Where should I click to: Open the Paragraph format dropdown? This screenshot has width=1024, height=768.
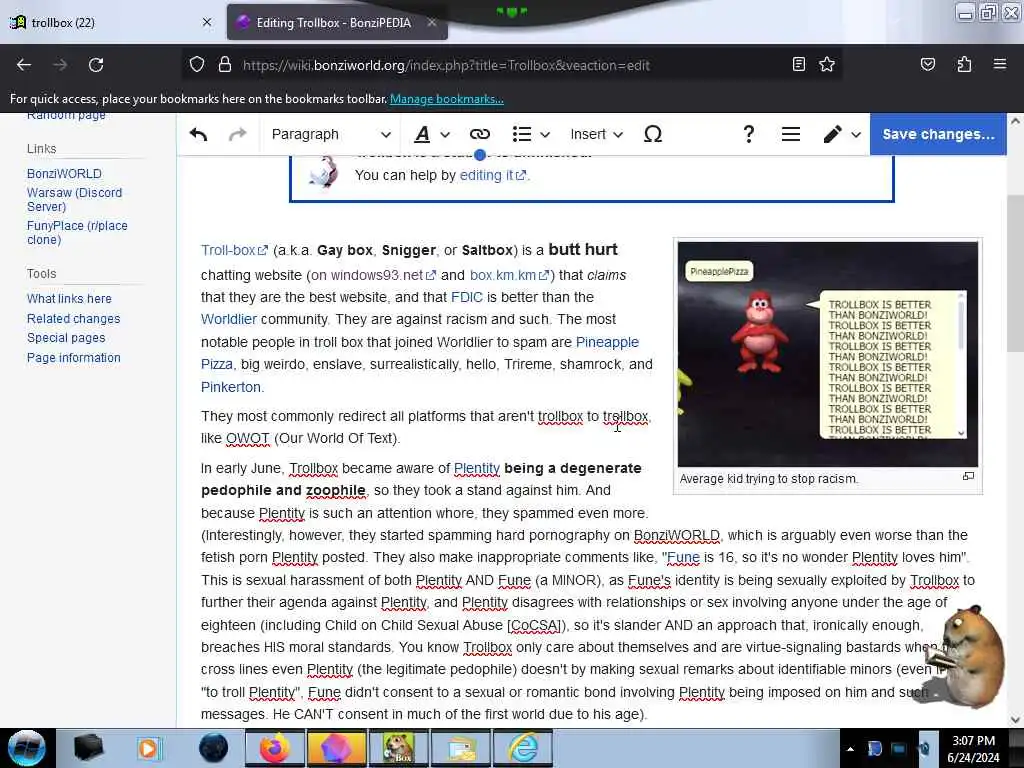330,134
